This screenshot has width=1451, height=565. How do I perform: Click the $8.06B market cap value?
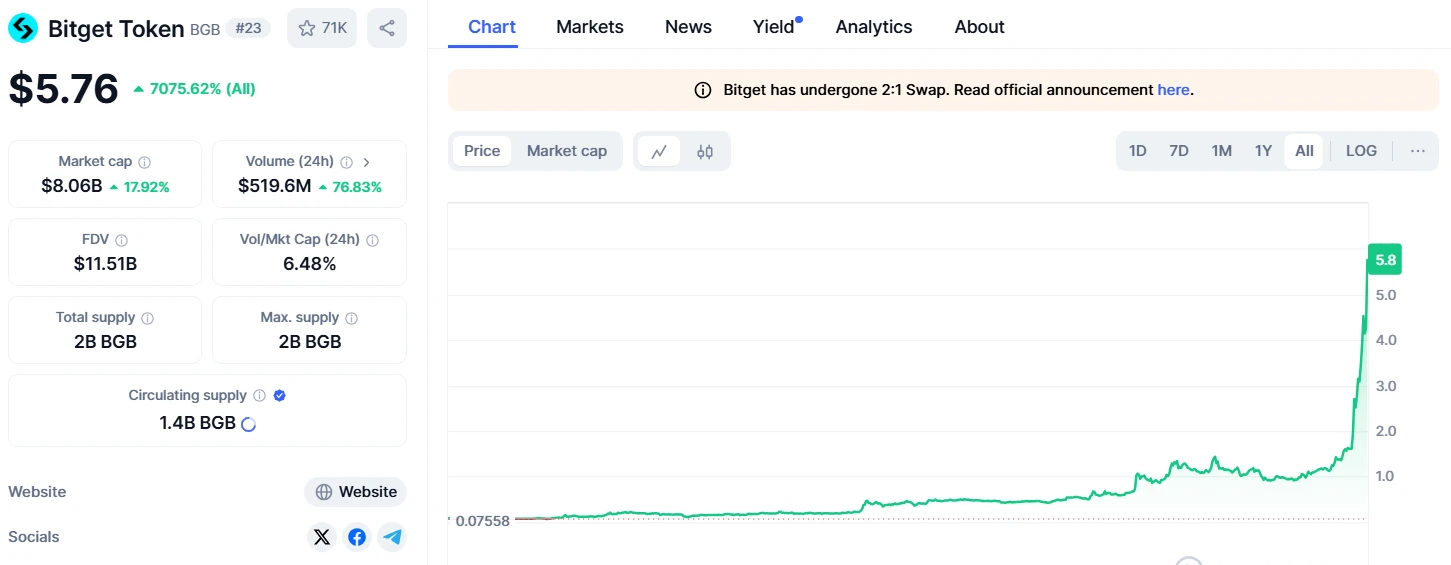[x=72, y=186]
